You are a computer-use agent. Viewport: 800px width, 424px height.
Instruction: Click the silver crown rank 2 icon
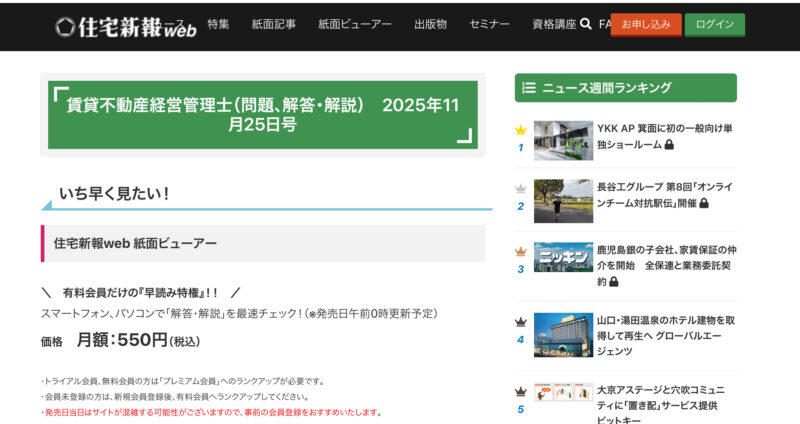[x=520, y=188]
